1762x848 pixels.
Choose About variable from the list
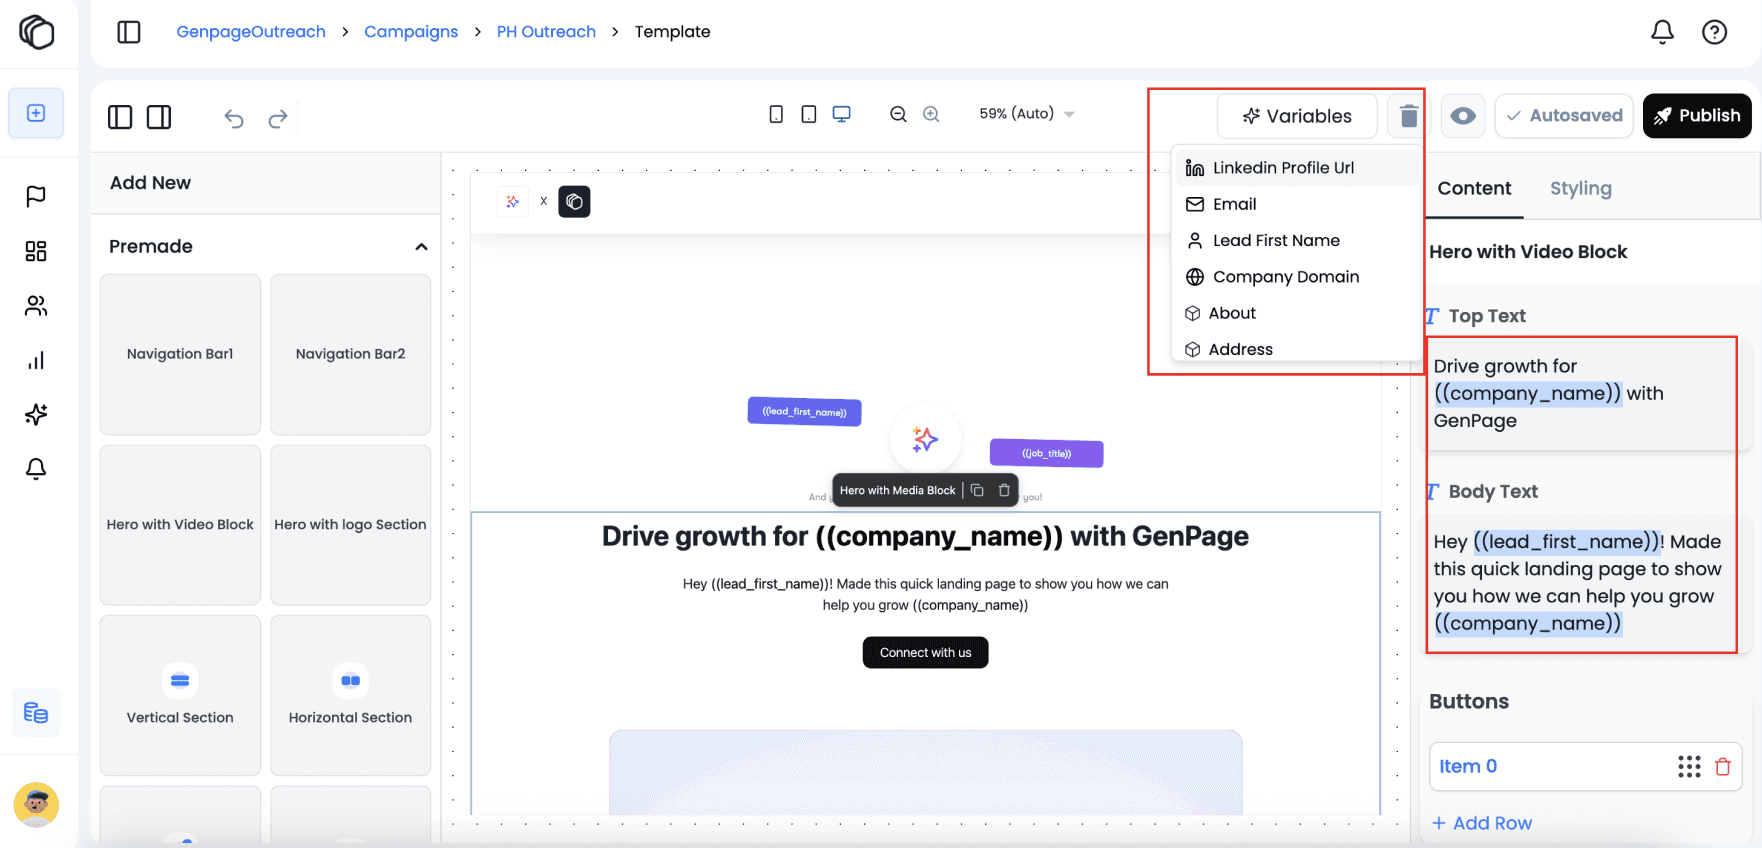click(x=1296, y=313)
